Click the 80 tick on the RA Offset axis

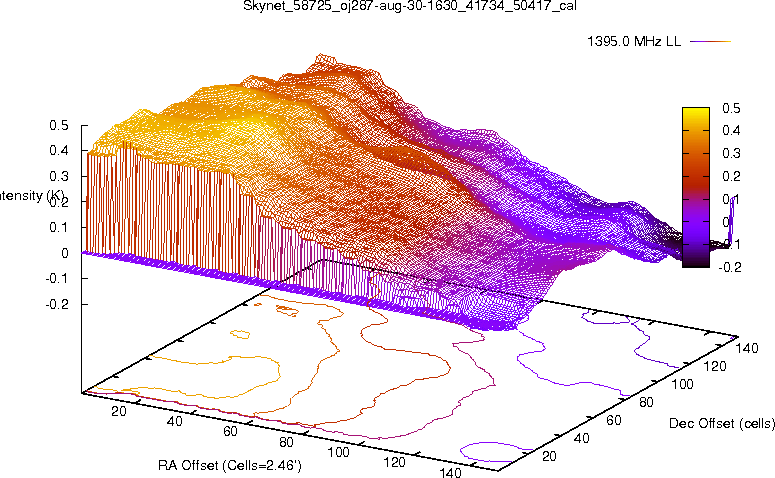pos(286,442)
